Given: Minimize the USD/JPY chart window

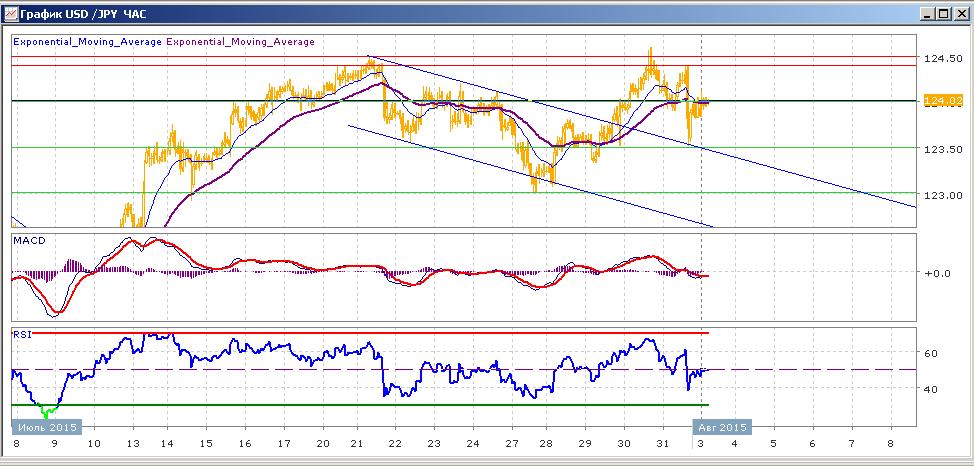Looking at the screenshot, I should click(927, 14).
